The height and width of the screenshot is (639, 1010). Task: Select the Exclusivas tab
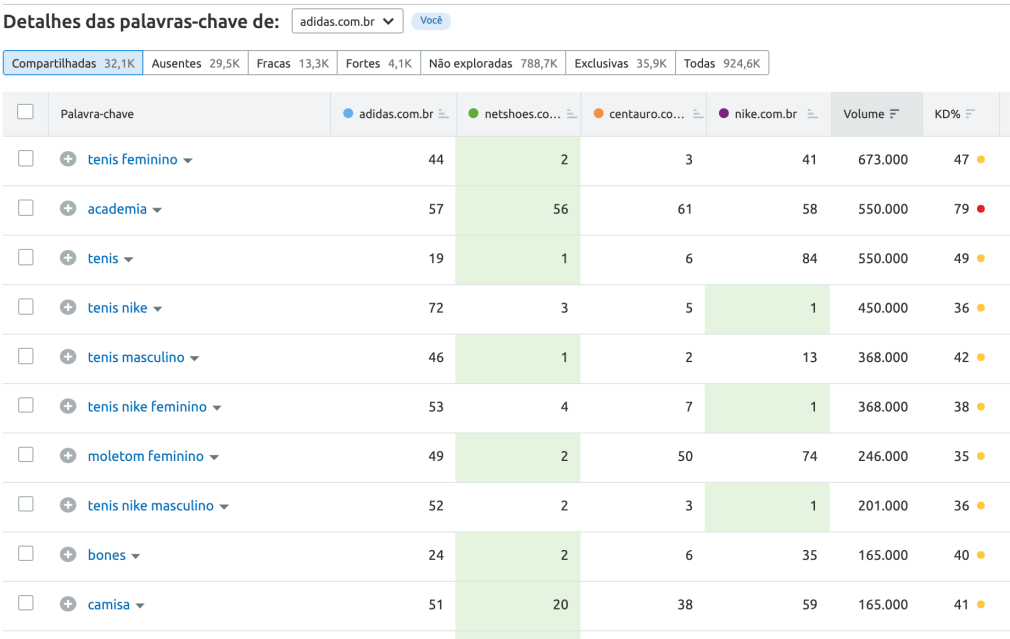click(x=620, y=63)
